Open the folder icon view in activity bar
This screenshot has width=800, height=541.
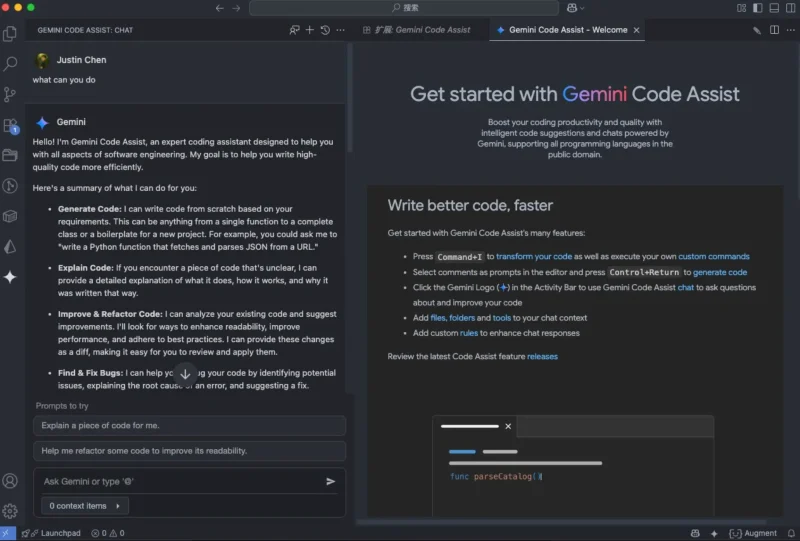tap(10, 155)
